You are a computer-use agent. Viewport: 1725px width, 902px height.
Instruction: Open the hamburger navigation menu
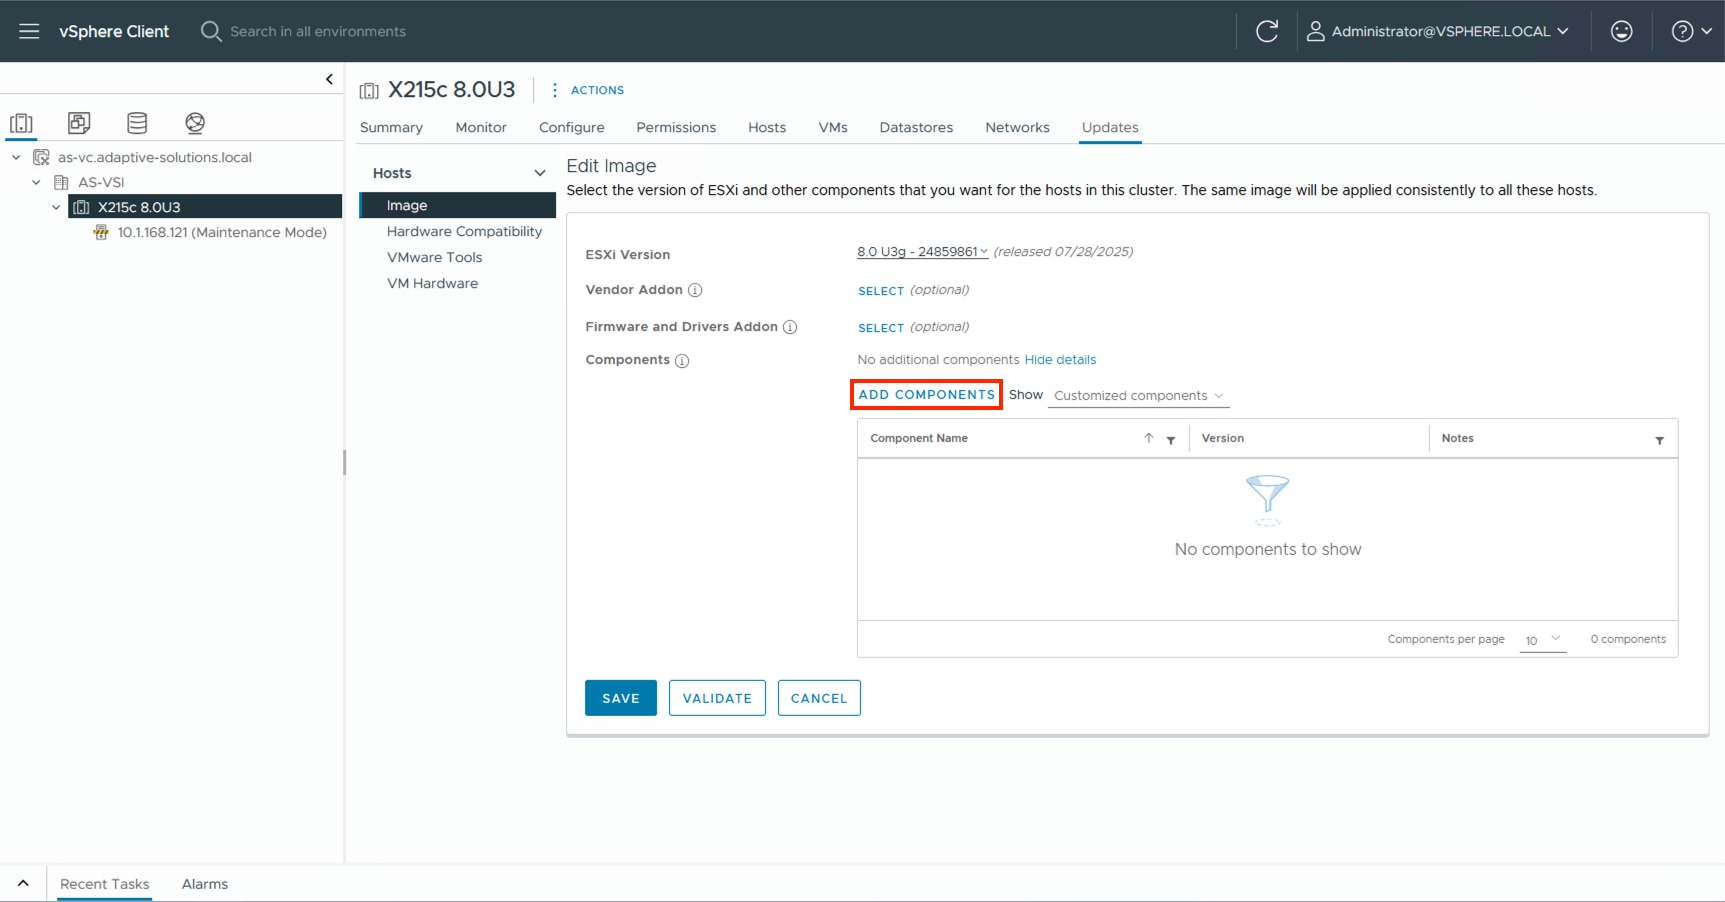point(28,30)
